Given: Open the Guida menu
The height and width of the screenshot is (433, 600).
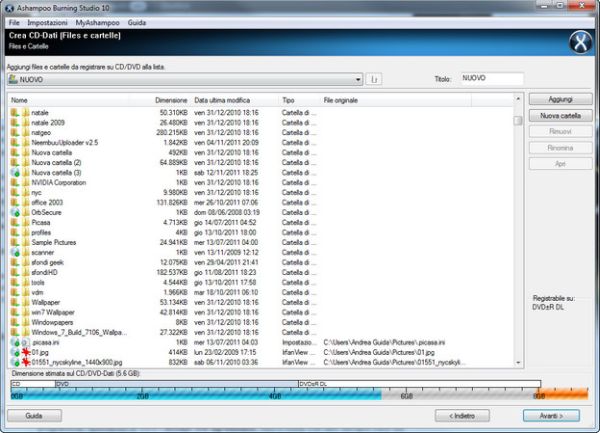Looking at the screenshot, I should [137, 23].
